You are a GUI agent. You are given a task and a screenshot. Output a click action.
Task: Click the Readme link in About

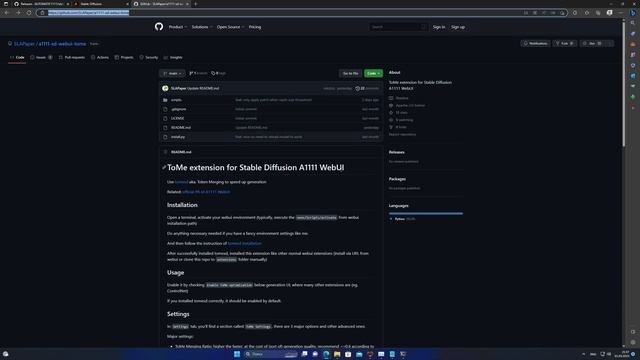pyautogui.click(x=398, y=98)
